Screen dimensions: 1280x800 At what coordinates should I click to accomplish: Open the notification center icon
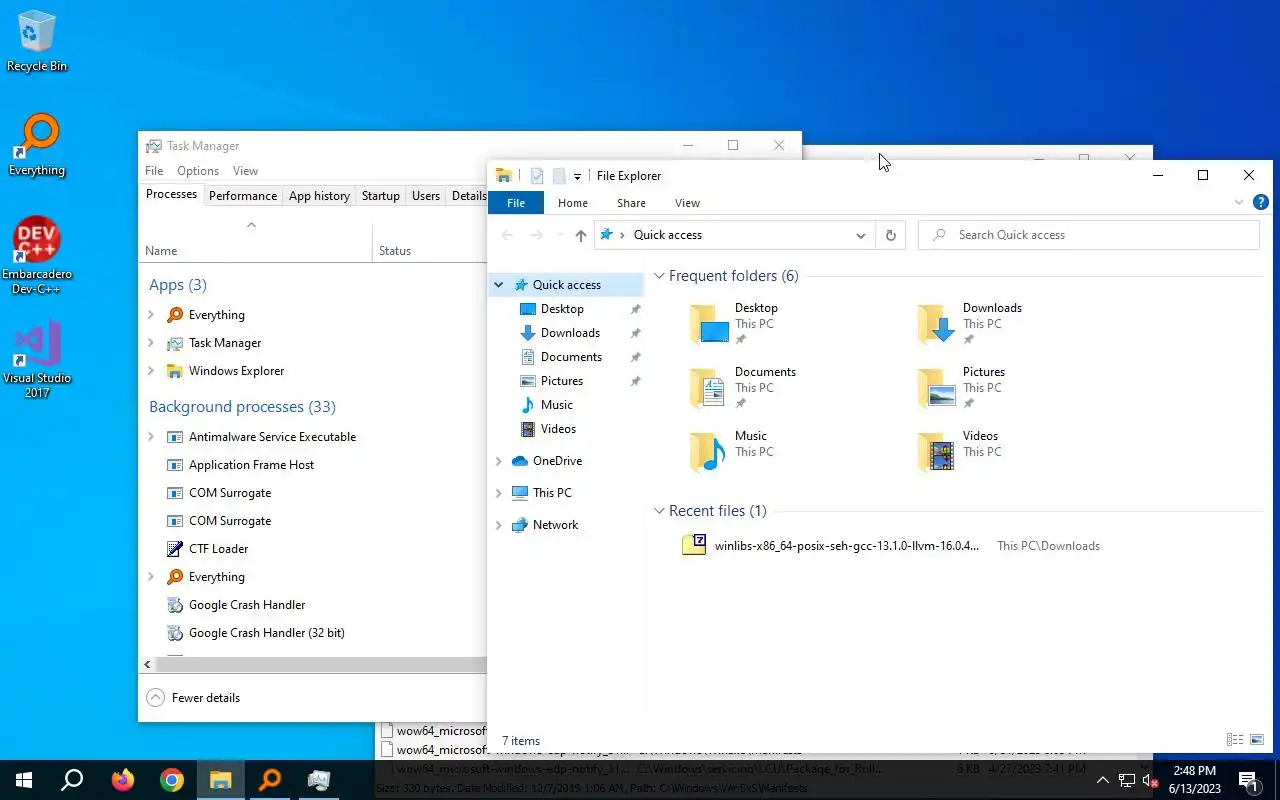[x=1248, y=780]
